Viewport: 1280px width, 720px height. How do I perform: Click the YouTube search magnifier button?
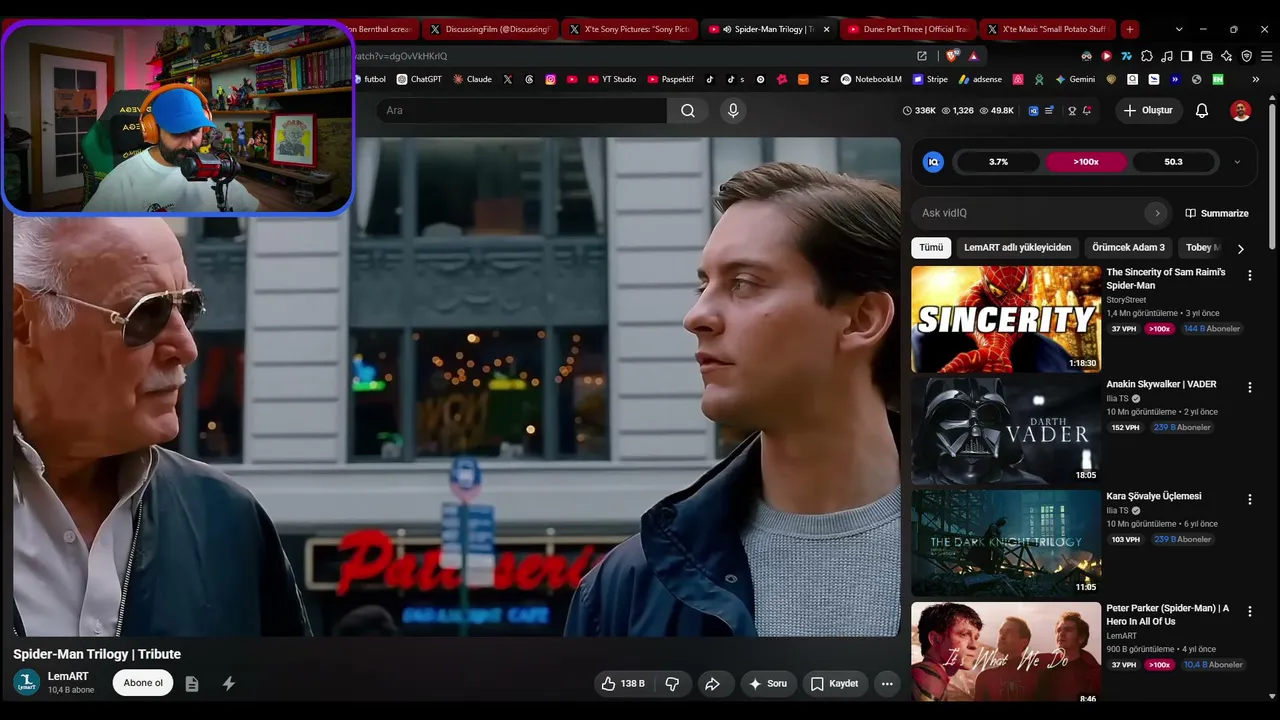coord(688,111)
